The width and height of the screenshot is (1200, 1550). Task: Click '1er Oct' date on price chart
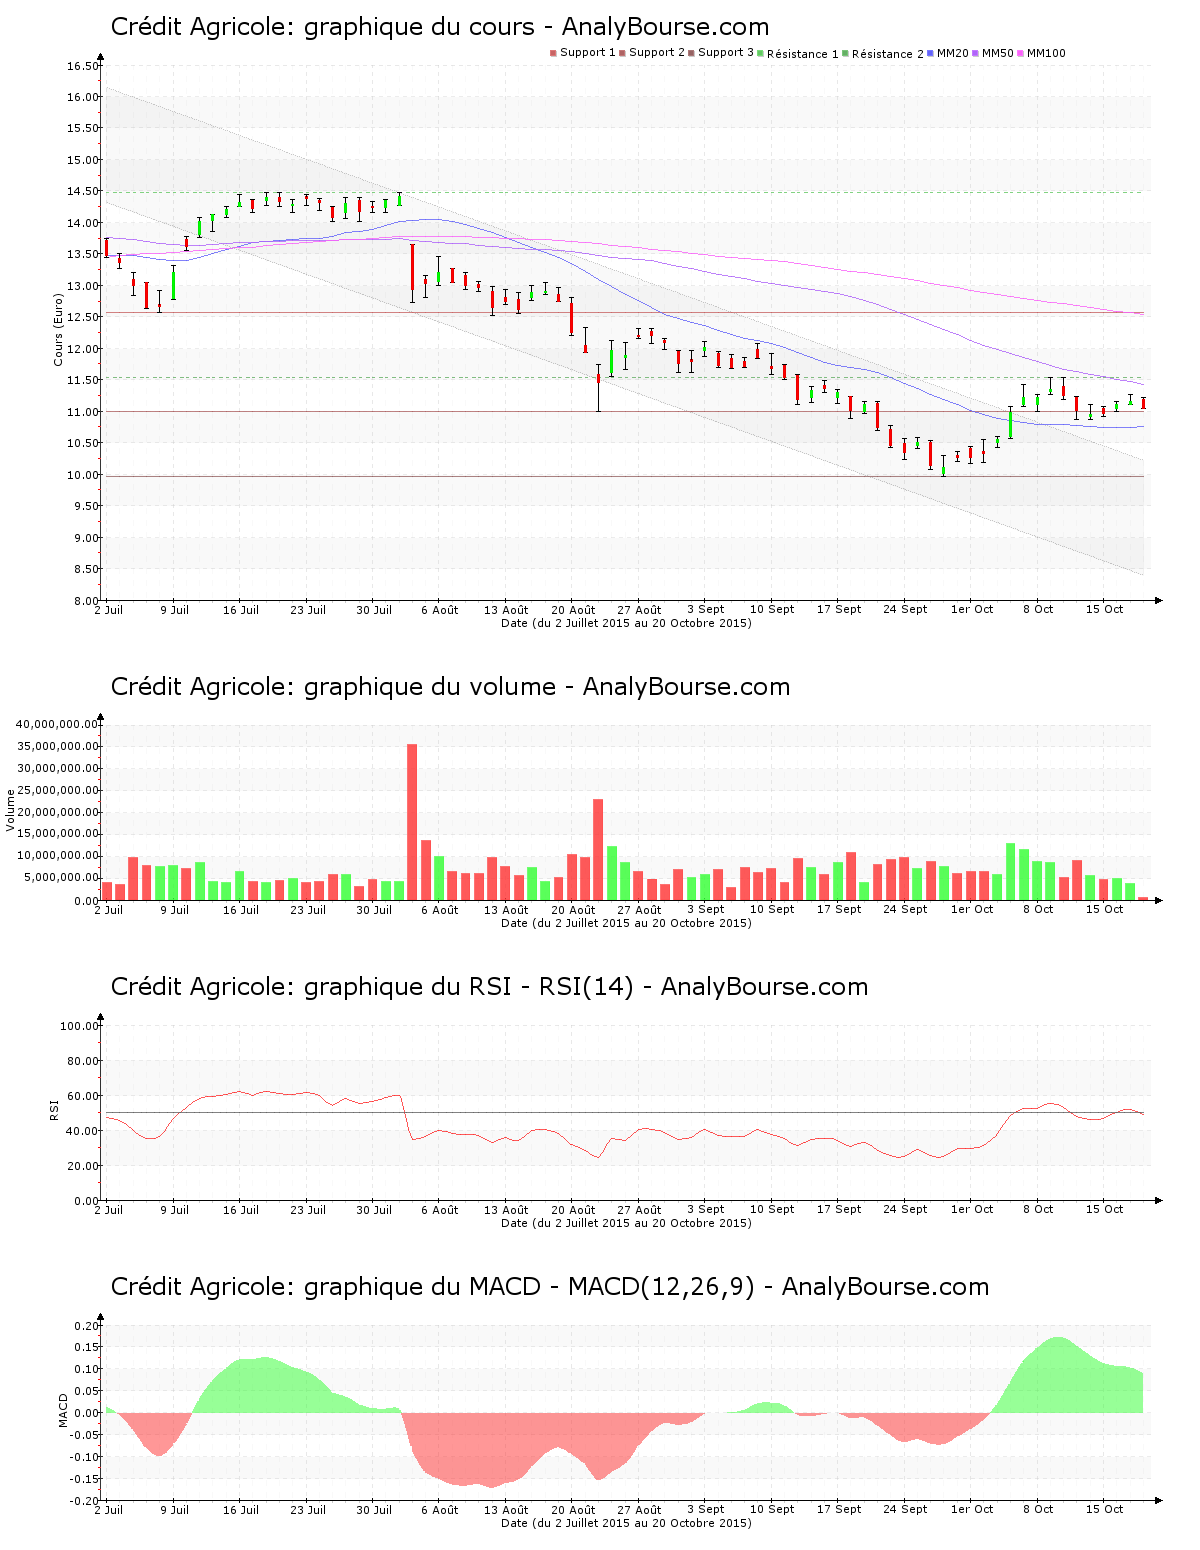(x=972, y=610)
